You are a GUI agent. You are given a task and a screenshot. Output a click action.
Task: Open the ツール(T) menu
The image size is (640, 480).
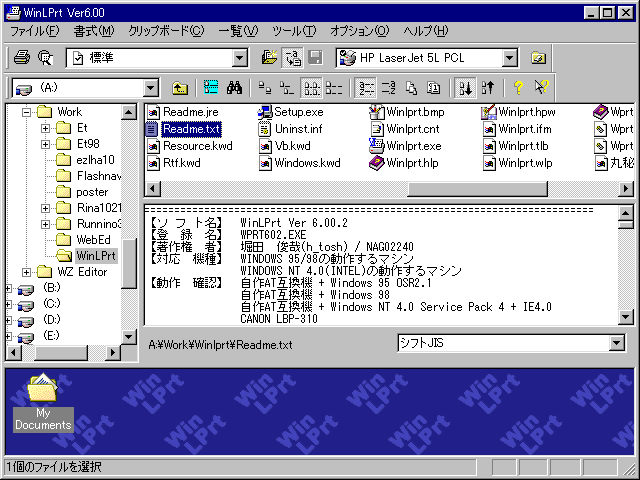(x=294, y=31)
